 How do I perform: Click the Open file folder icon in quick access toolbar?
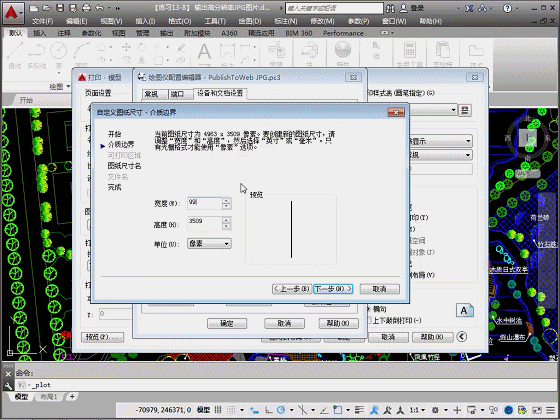click(46, 8)
